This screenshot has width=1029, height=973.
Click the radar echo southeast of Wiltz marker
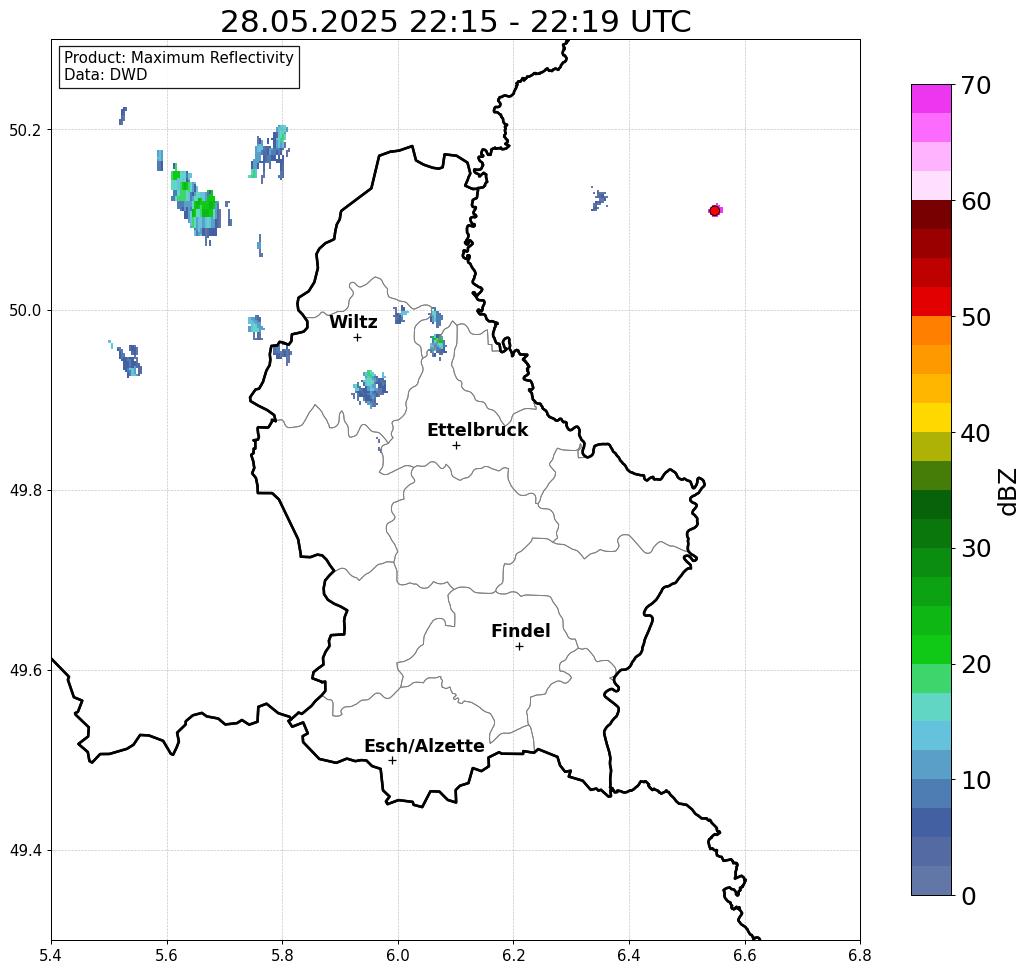pos(371,388)
